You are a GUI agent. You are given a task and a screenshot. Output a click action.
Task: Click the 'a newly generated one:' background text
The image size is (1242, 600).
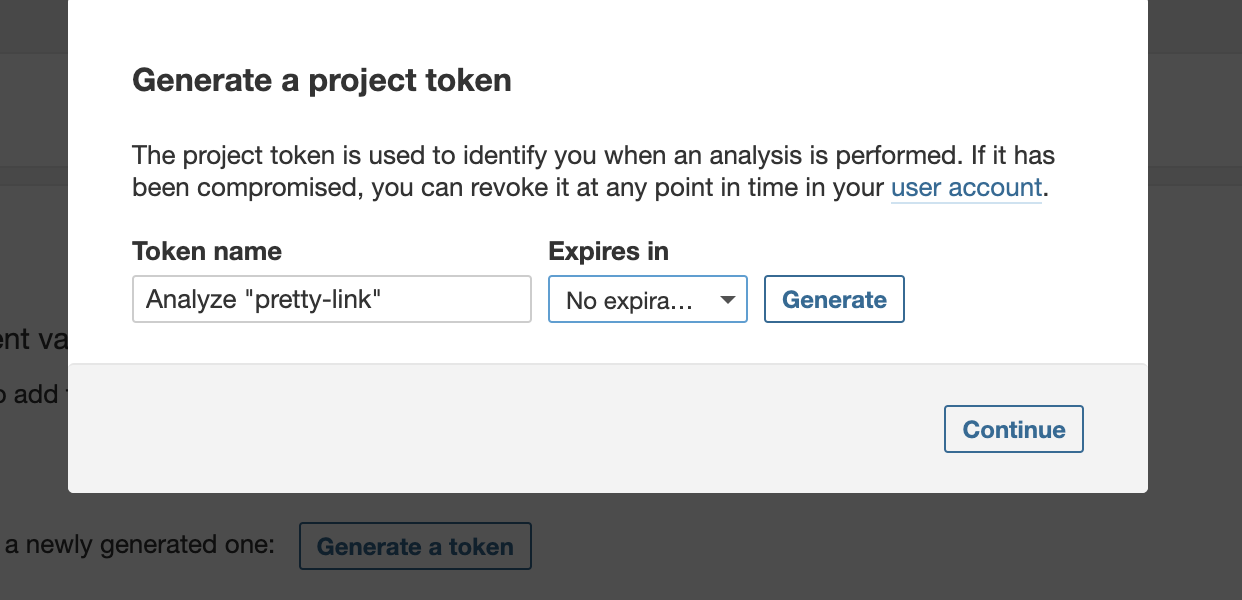(x=138, y=545)
